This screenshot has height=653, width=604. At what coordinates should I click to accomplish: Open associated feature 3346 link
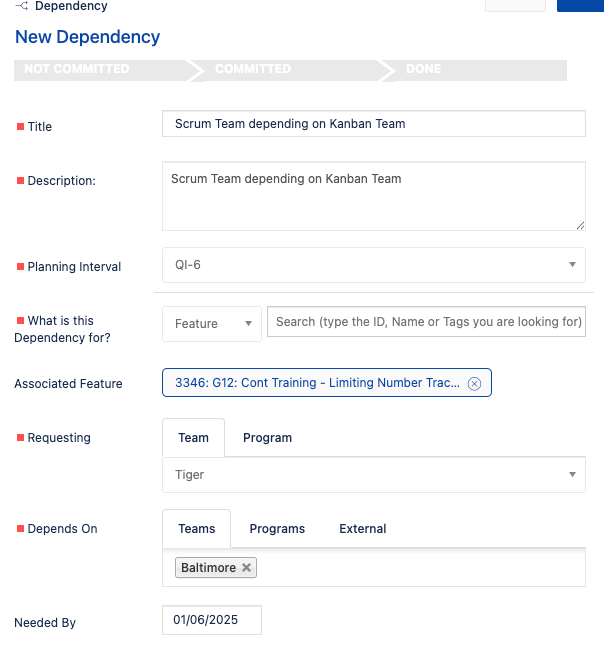coord(317,383)
